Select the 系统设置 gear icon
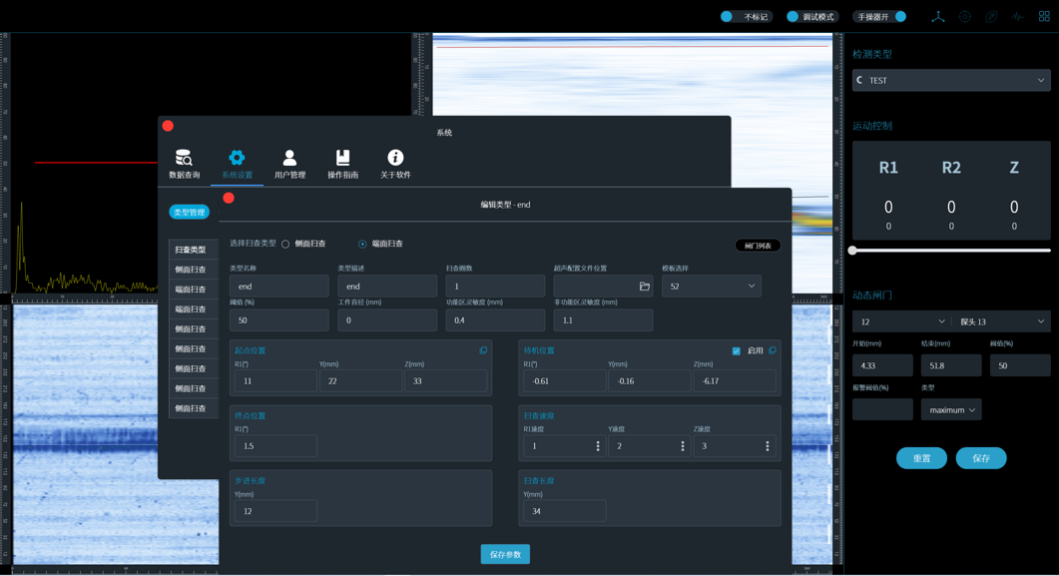The width and height of the screenshot is (1059, 576). click(x=236, y=158)
